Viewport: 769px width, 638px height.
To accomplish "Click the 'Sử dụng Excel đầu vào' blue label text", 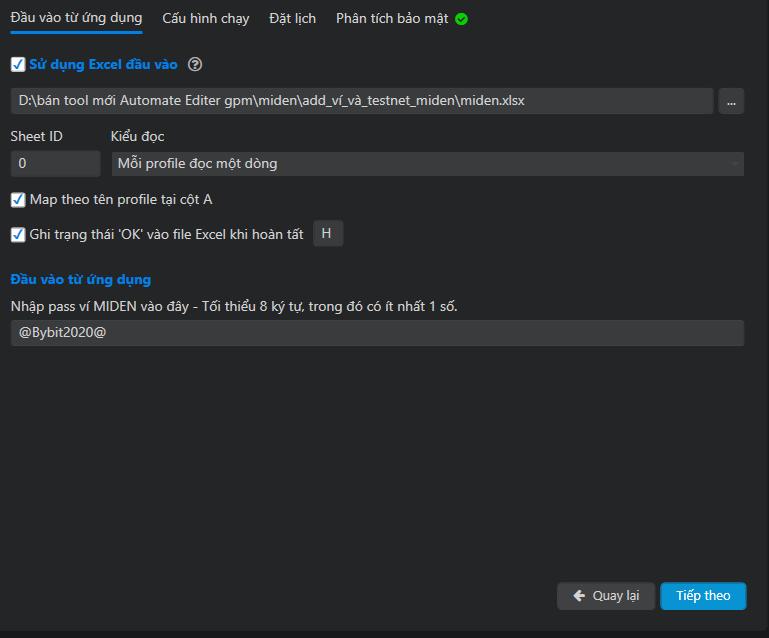I will [104, 65].
